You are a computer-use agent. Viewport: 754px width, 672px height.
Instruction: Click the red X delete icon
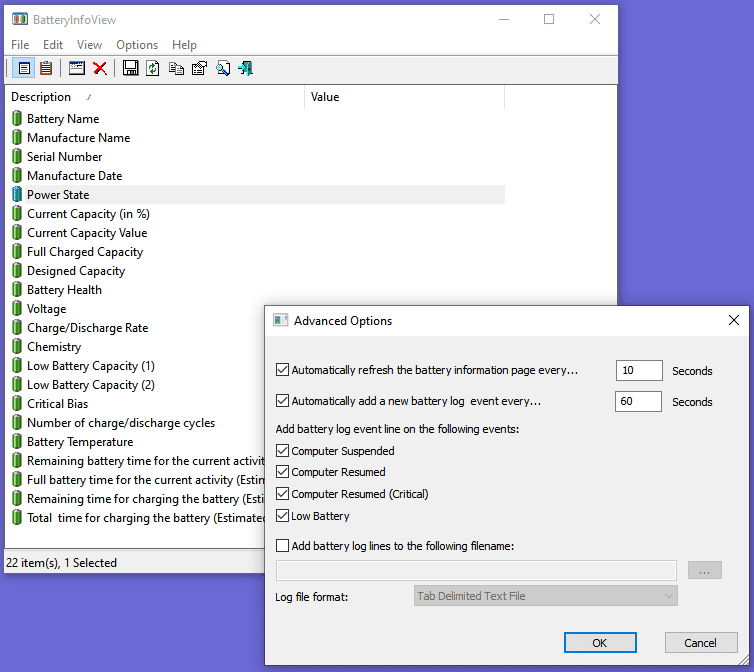(x=100, y=68)
